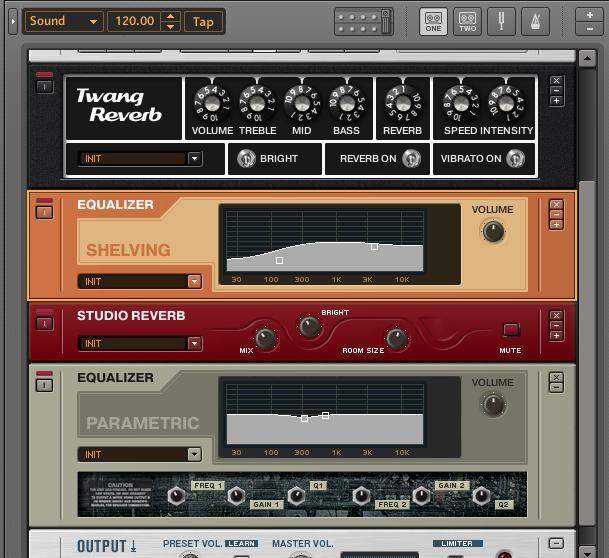The height and width of the screenshot is (558, 609).
Task: Collapse the Parametric Equalizer module
Action: [557, 389]
